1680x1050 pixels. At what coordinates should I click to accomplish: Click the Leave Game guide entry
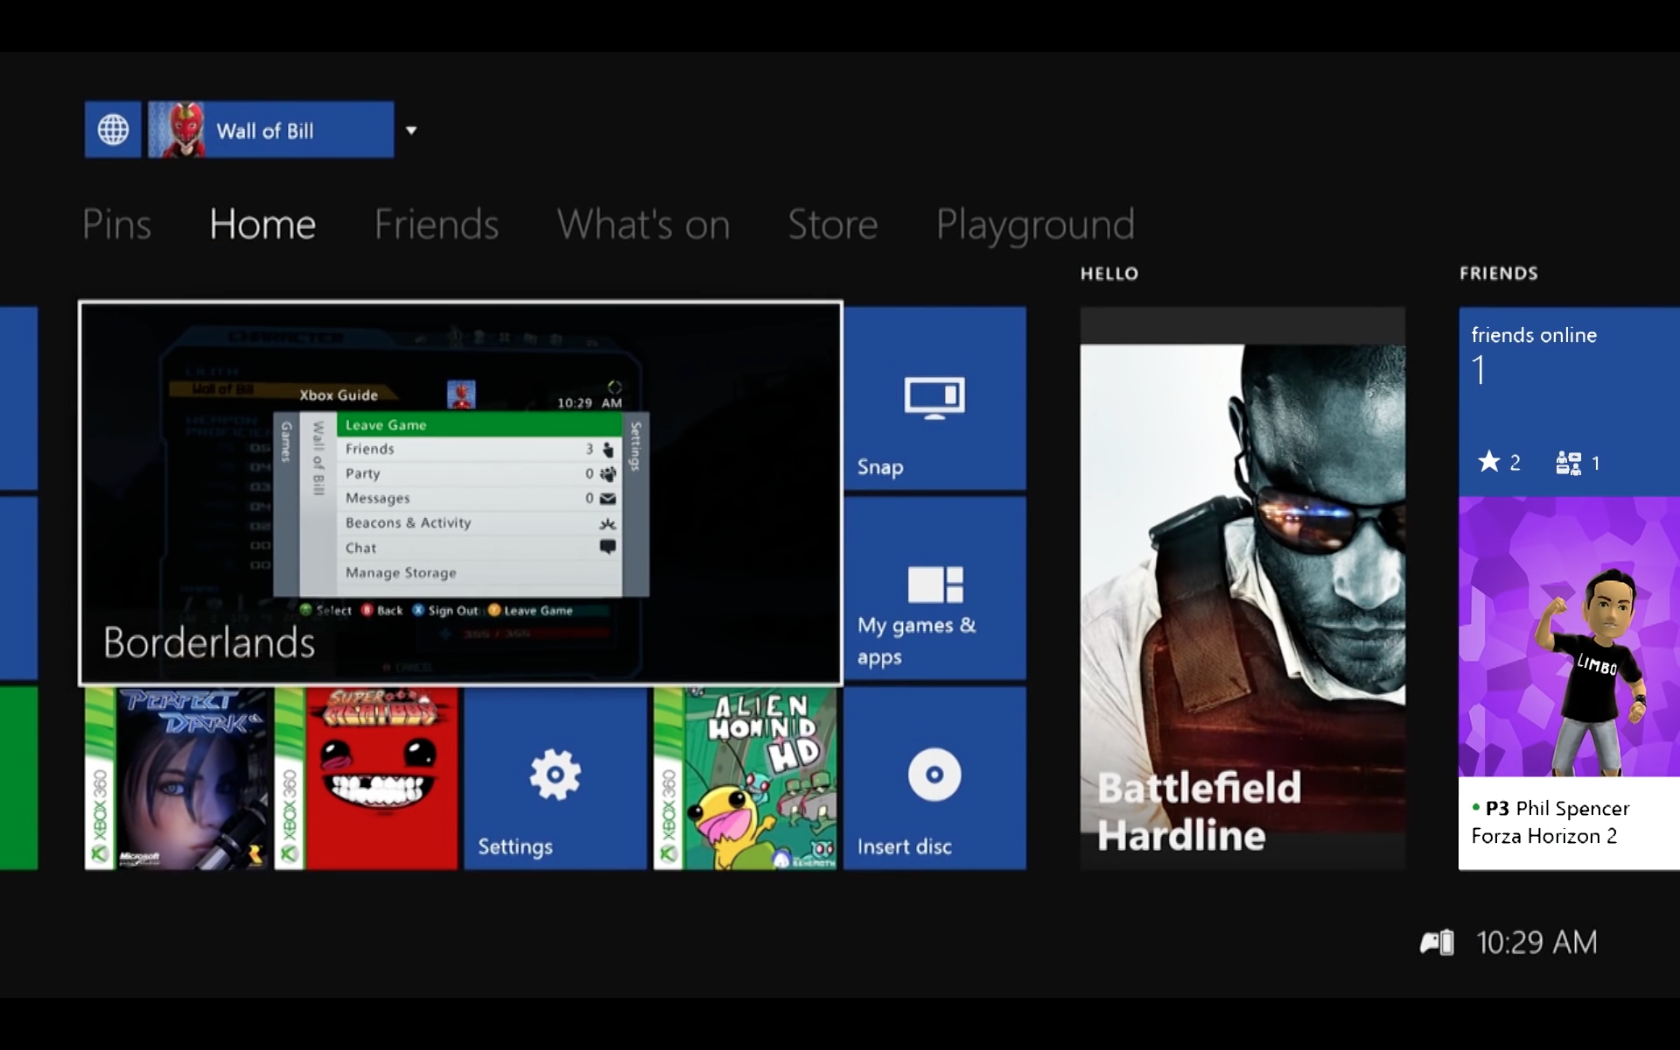(480, 425)
